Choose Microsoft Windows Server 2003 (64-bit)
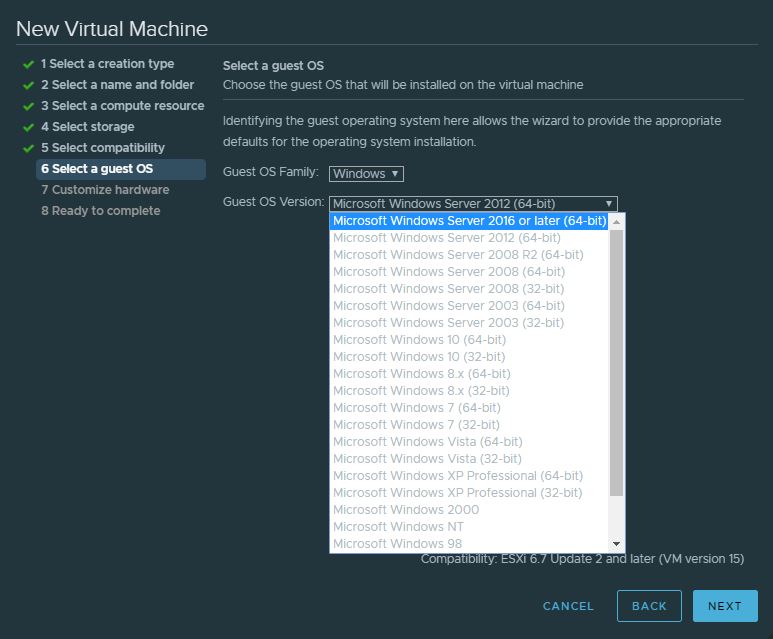The width and height of the screenshot is (773, 639). click(469, 306)
